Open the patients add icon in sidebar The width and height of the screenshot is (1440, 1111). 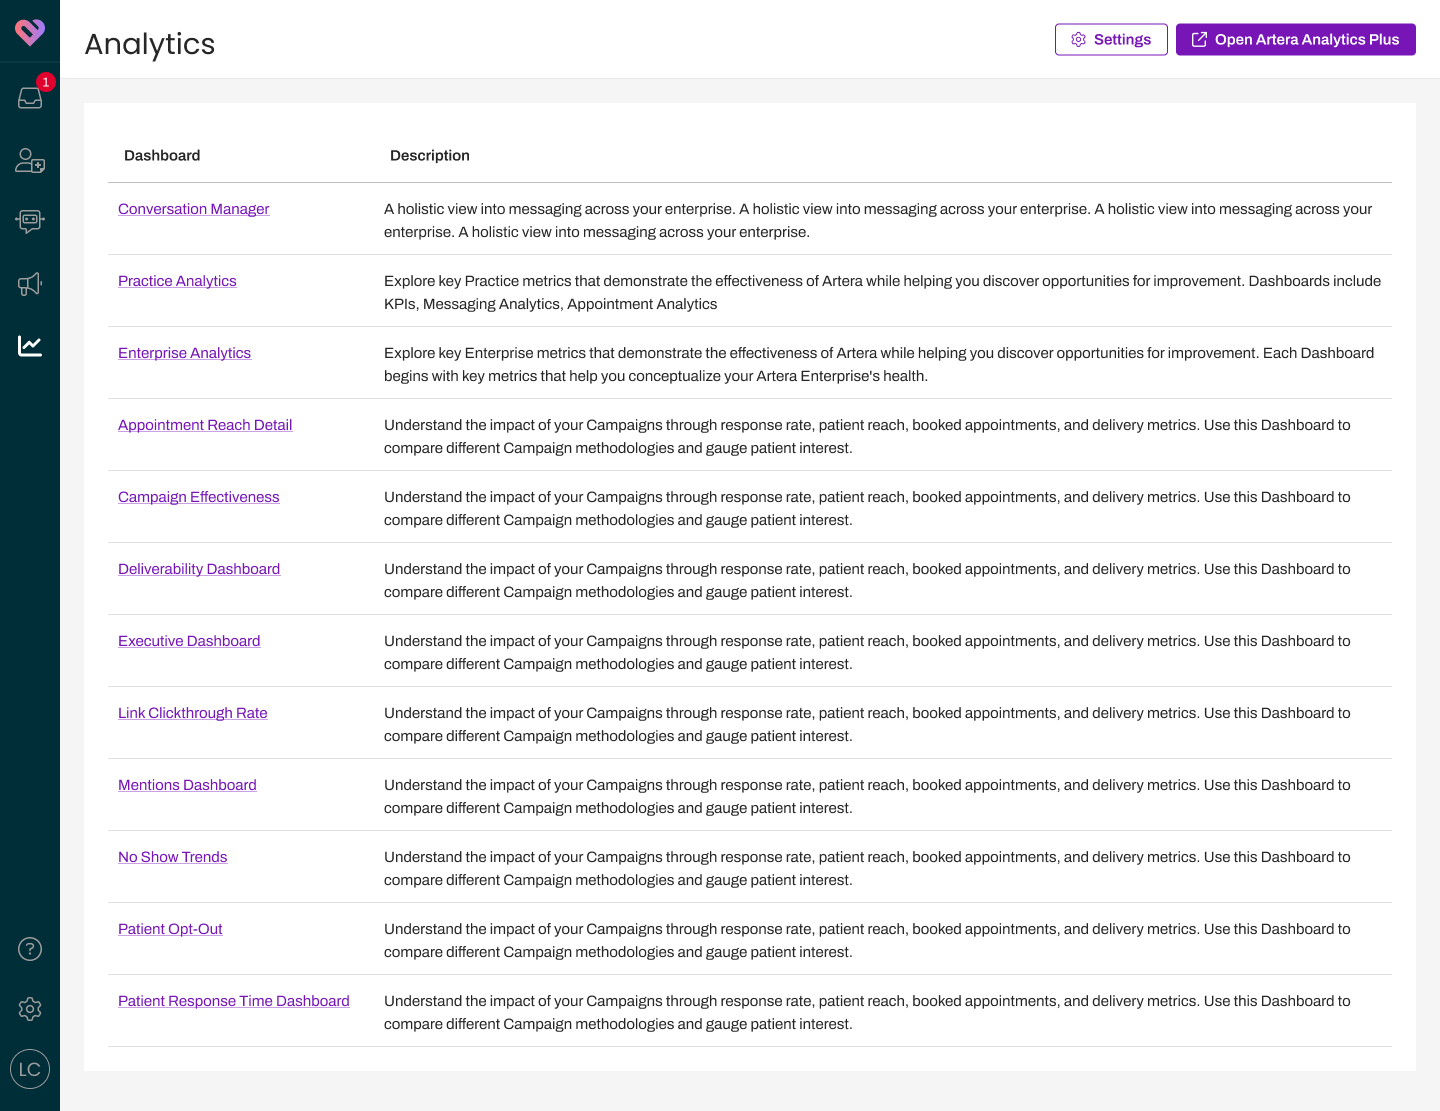[30, 160]
